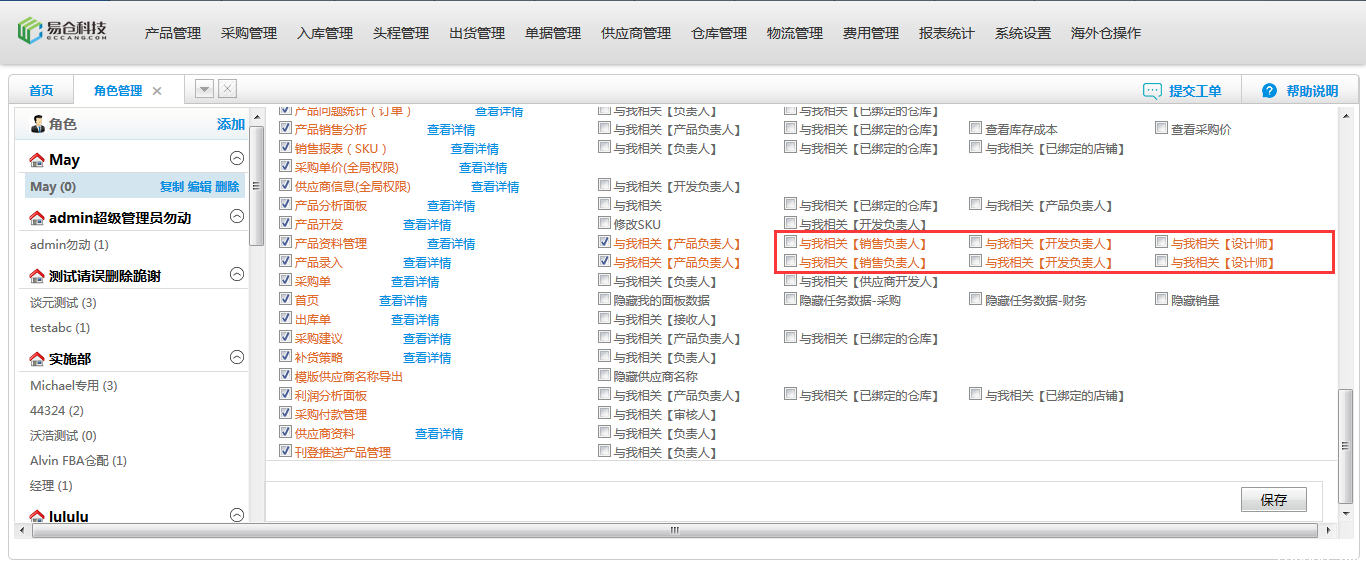Enable 查看库存成本 checkbox
This screenshot has width=1366, height=577.
(976, 129)
